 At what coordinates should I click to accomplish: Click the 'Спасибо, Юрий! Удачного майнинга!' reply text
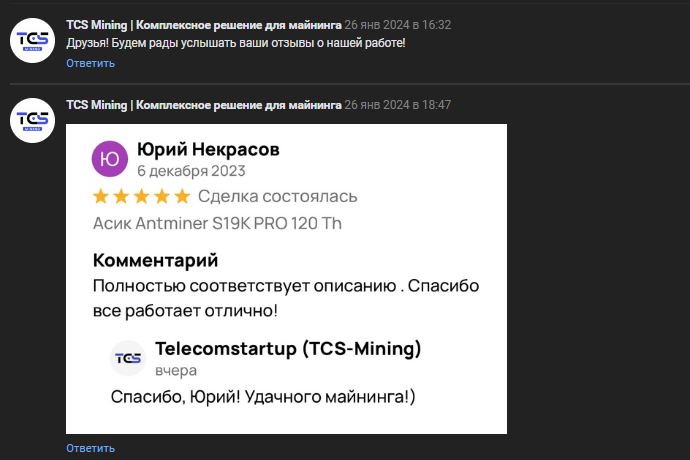(262, 397)
